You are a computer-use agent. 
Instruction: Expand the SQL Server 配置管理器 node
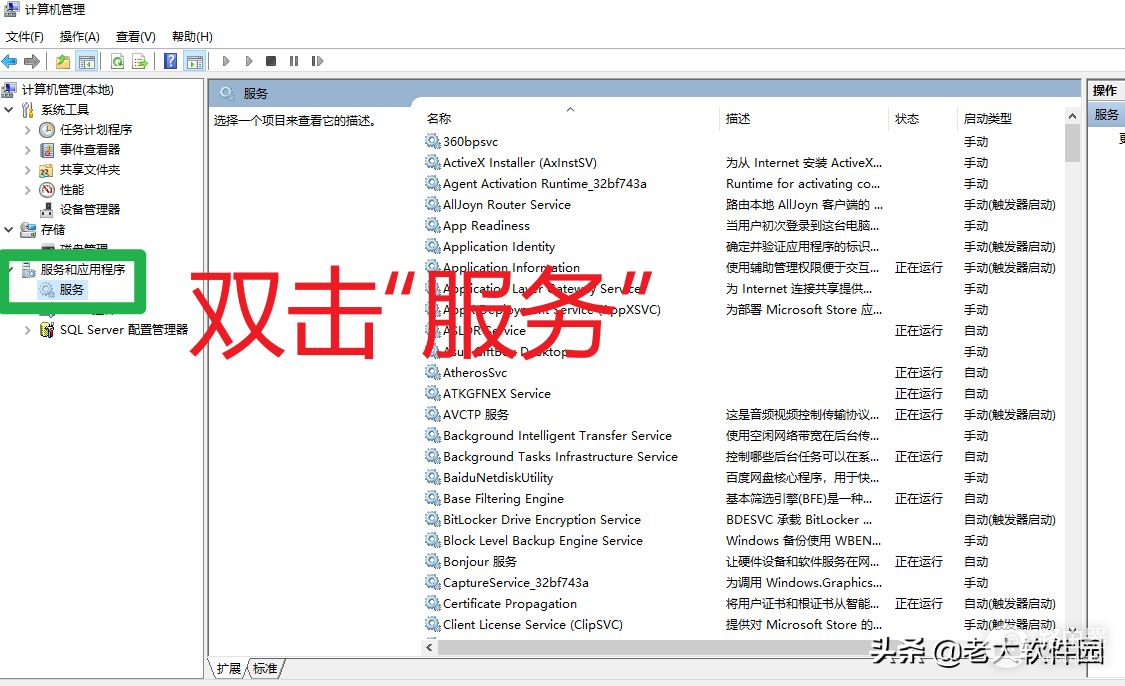[28, 330]
